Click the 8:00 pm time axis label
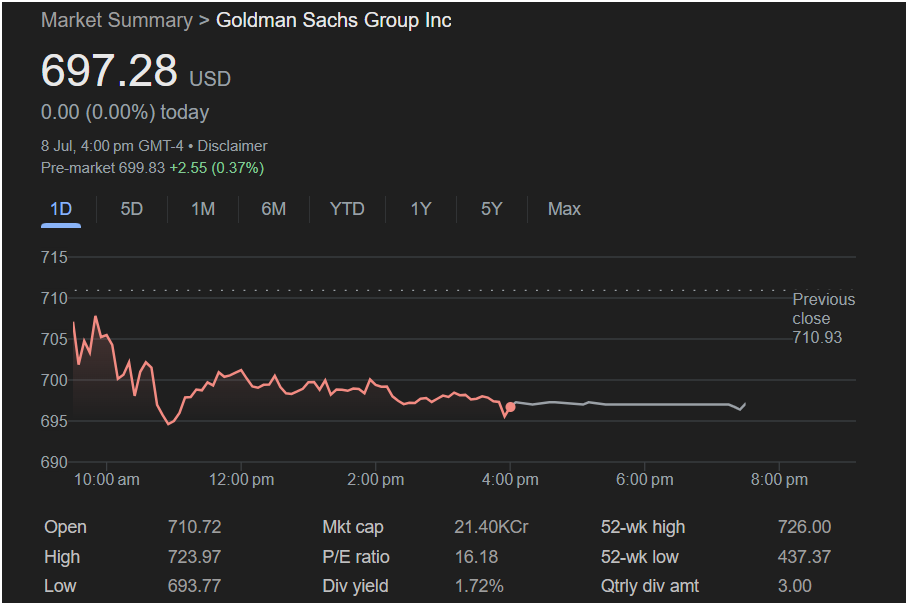This screenshot has width=908, height=605. 779,479
